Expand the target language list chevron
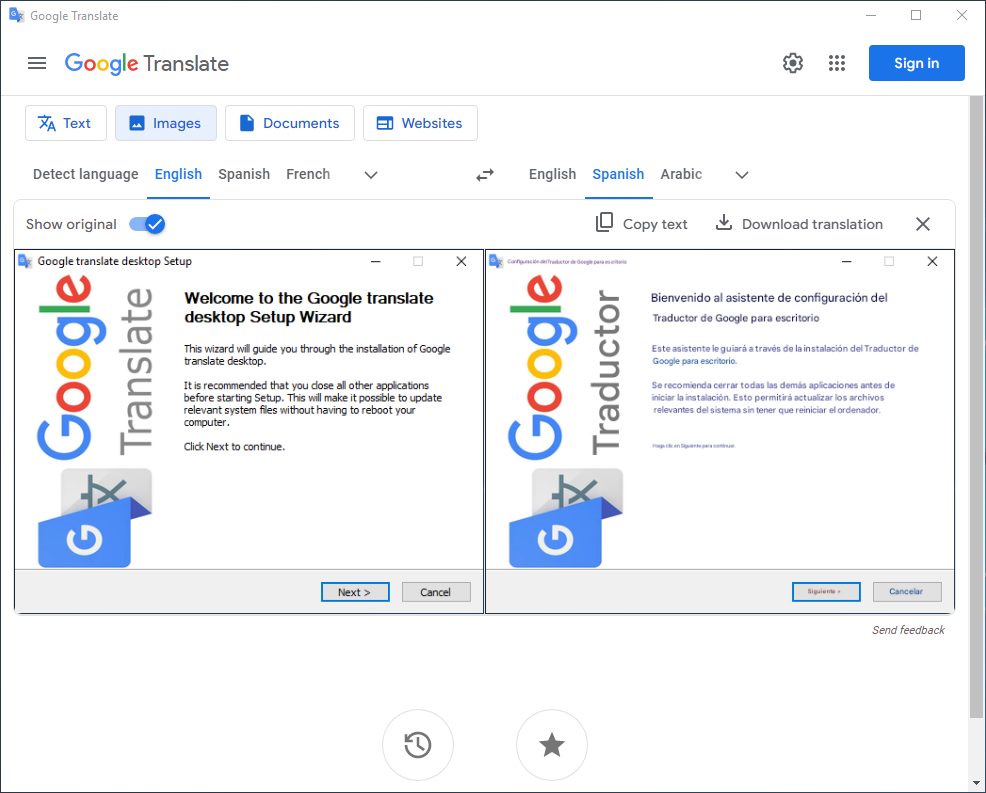986x793 pixels. click(x=742, y=175)
